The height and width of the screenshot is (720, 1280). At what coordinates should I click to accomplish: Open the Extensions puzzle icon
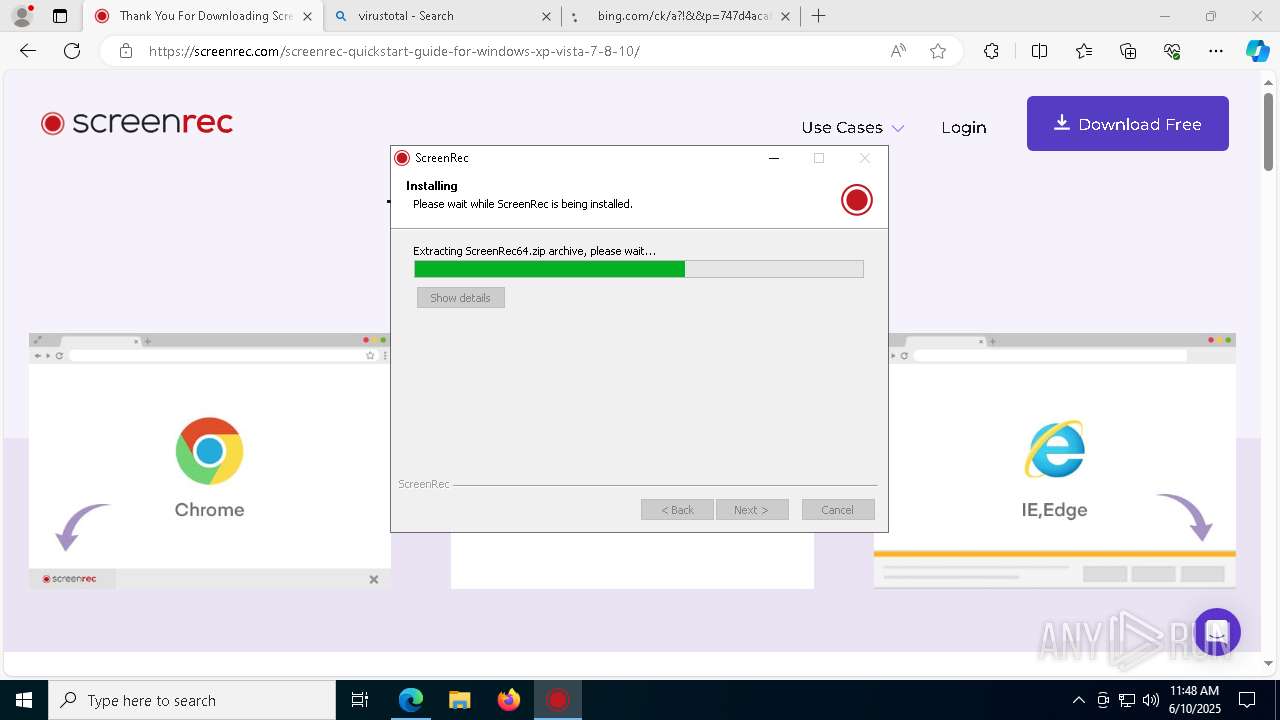coord(991,51)
